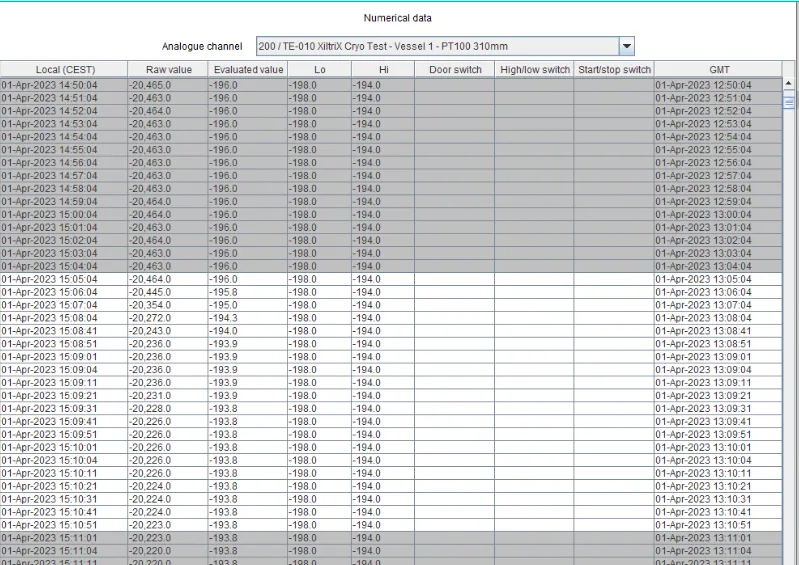Sort by Local (CEST) column header
Screen dimensions: 799x565
pyautogui.click(x=64, y=69)
